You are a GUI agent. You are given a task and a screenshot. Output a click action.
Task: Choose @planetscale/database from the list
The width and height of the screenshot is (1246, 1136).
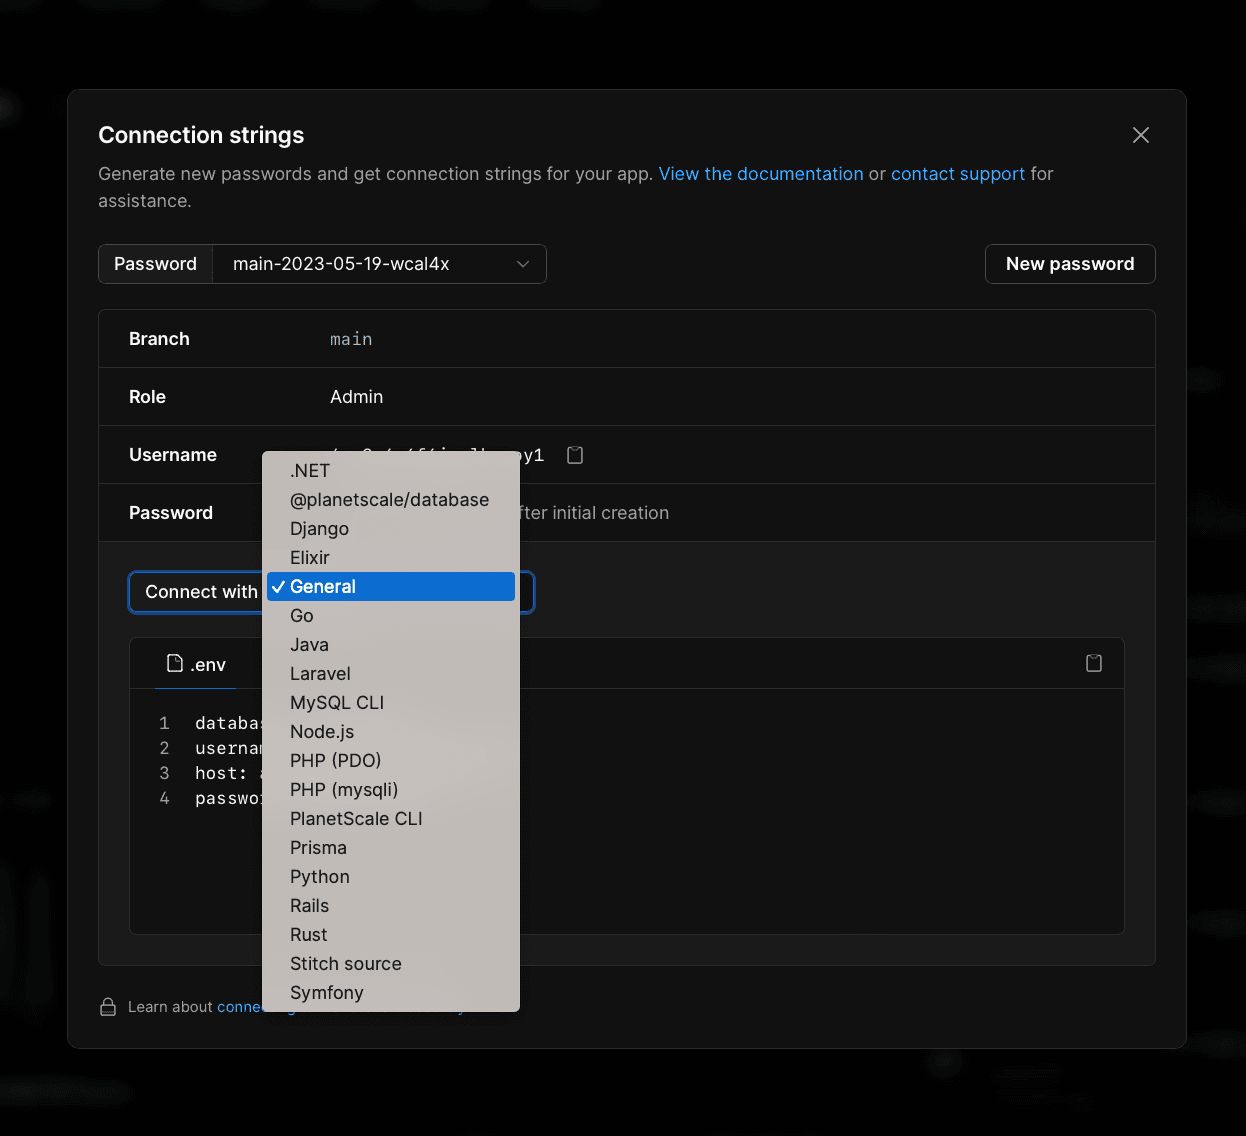click(x=391, y=500)
